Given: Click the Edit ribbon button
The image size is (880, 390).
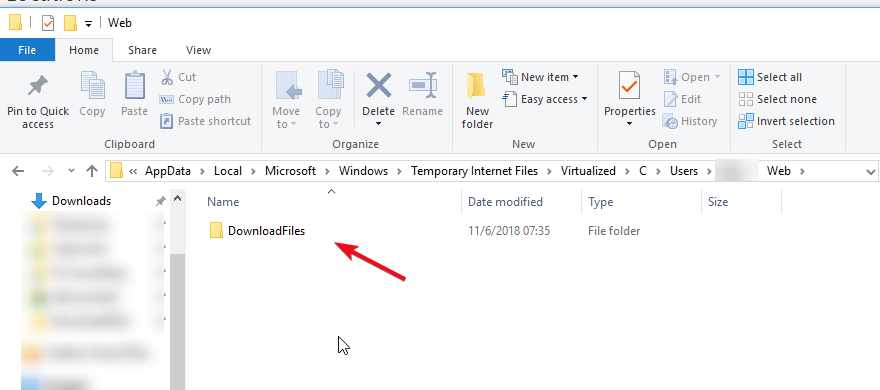Looking at the screenshot, I should click(x=682, y=99).
